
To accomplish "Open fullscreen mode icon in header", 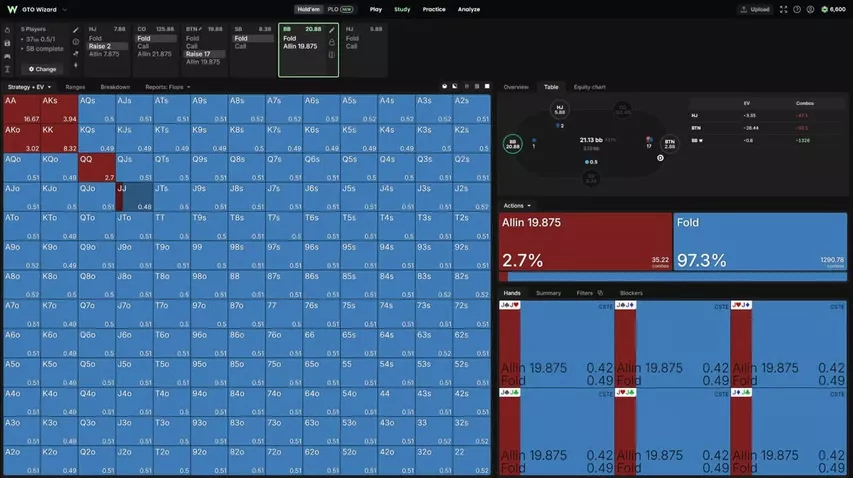I will (783, 9).
